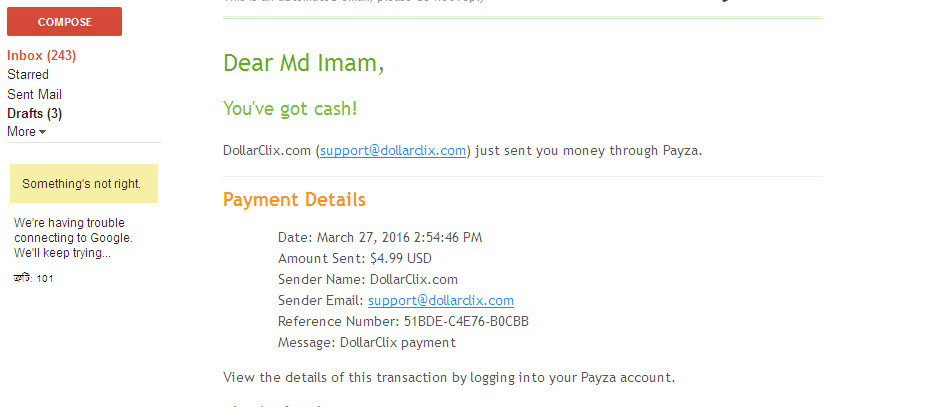
Task: Click the "You've got cash!" heading
Action: pyautogui.click(x=290, y=108)
